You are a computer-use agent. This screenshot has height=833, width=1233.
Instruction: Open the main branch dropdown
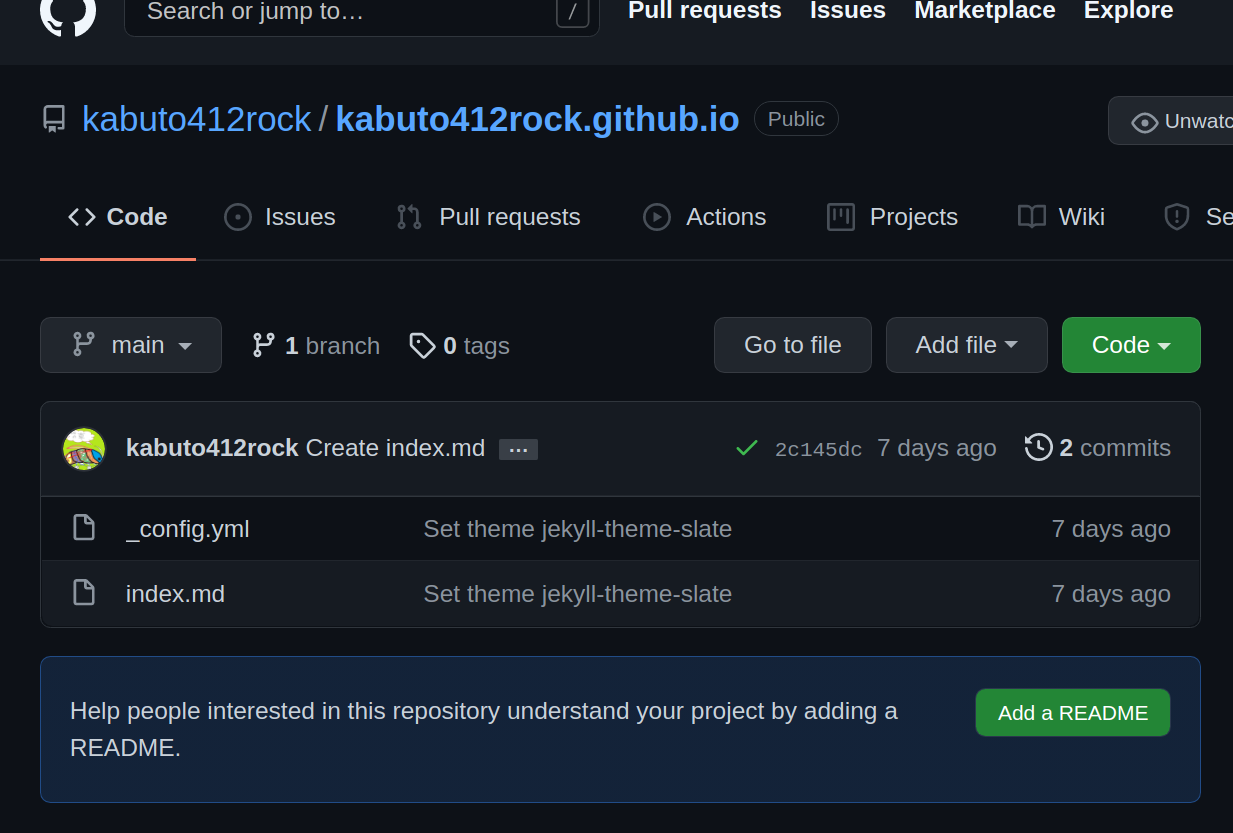click(x=131, y=345)
